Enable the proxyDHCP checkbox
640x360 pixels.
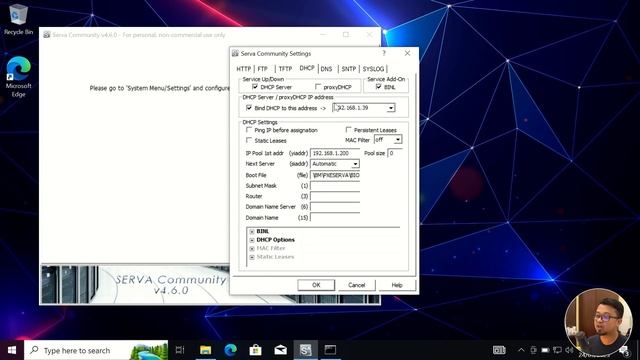tap(318, 87)
